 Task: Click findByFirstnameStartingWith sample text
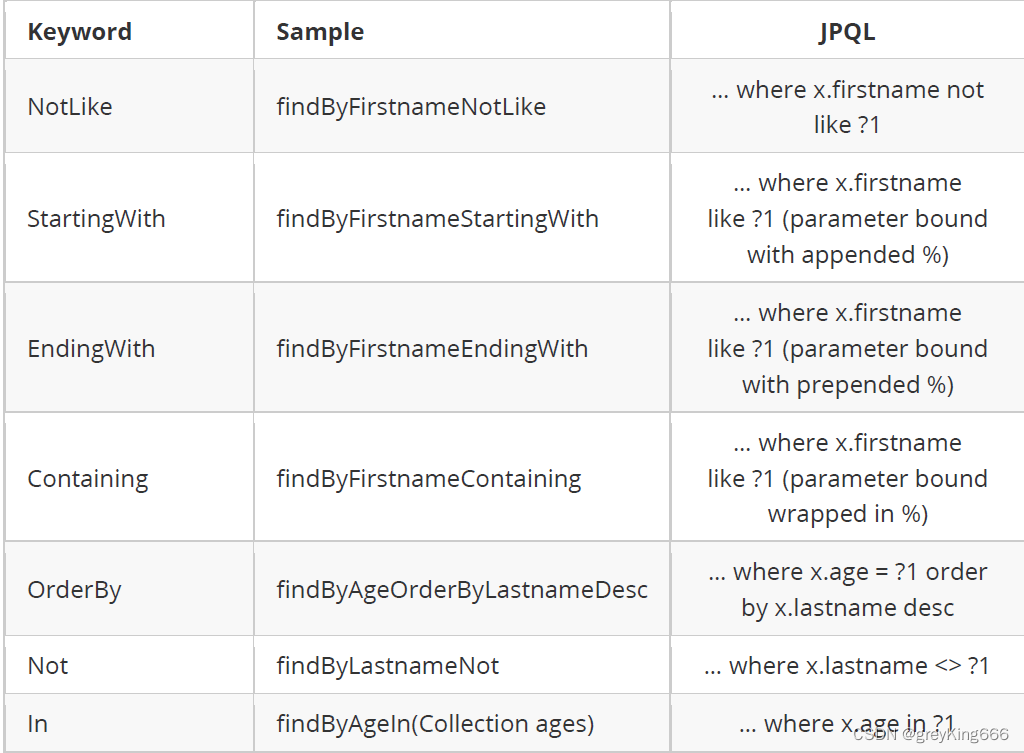(x=437, y=219)
